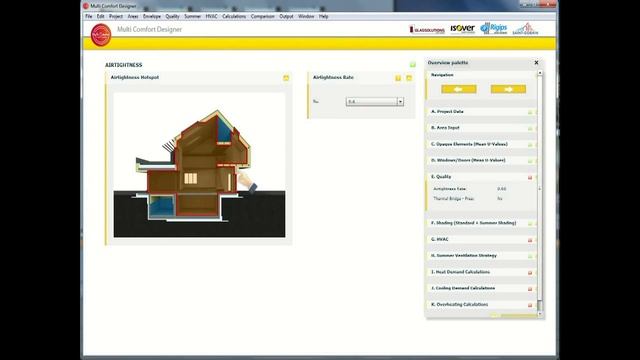Image resolution: width=640 pixels, height=360 pixels.
Task: Click red status icon on Heat Demand row
Action: coord(530,273)
